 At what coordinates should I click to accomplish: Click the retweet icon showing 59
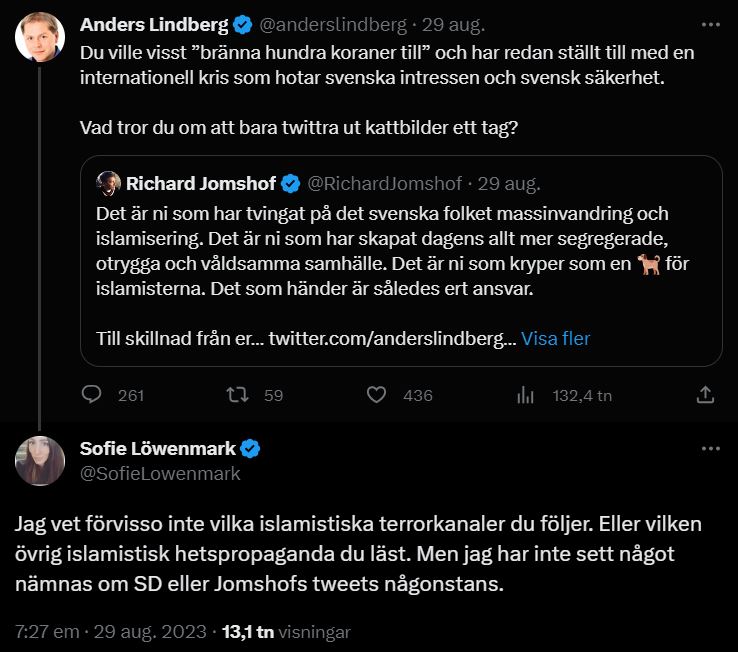tap(237, 395)
